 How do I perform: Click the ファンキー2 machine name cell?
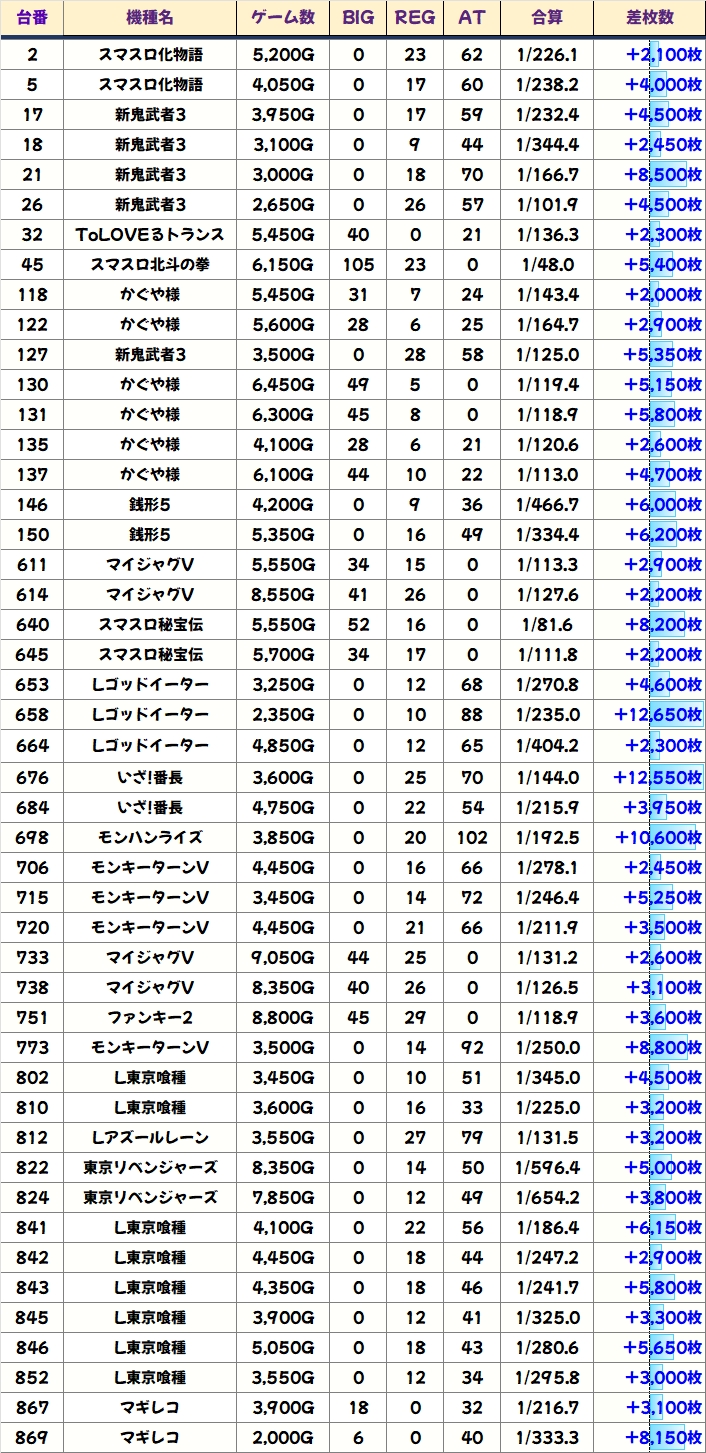150,1017
